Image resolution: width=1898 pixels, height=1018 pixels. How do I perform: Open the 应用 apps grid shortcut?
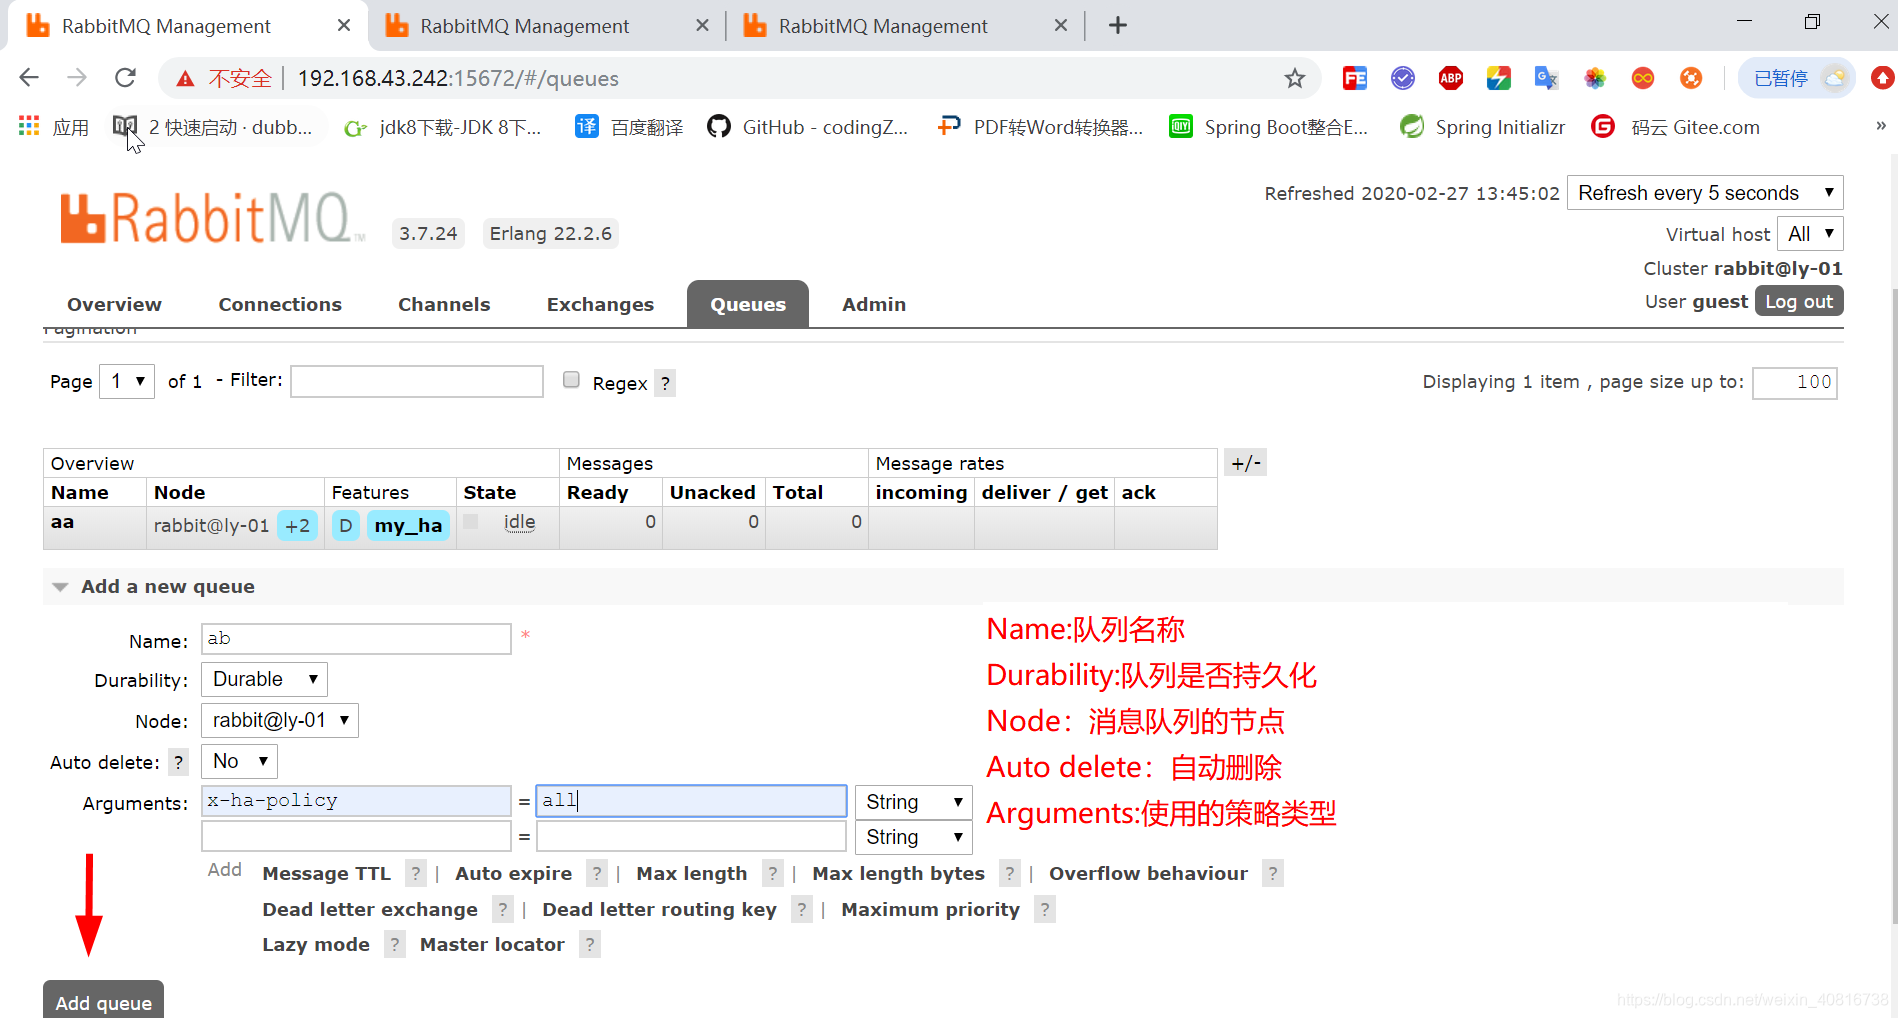[54, 127]
